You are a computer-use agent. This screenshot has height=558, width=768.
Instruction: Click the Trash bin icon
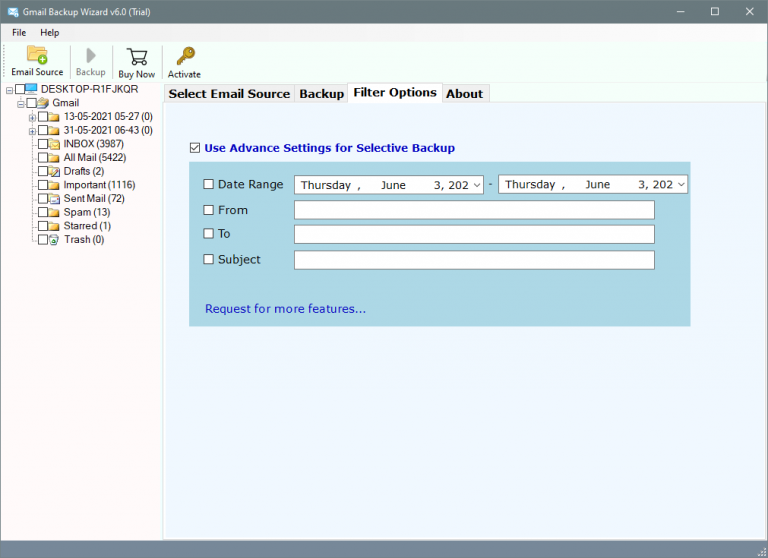54,240
